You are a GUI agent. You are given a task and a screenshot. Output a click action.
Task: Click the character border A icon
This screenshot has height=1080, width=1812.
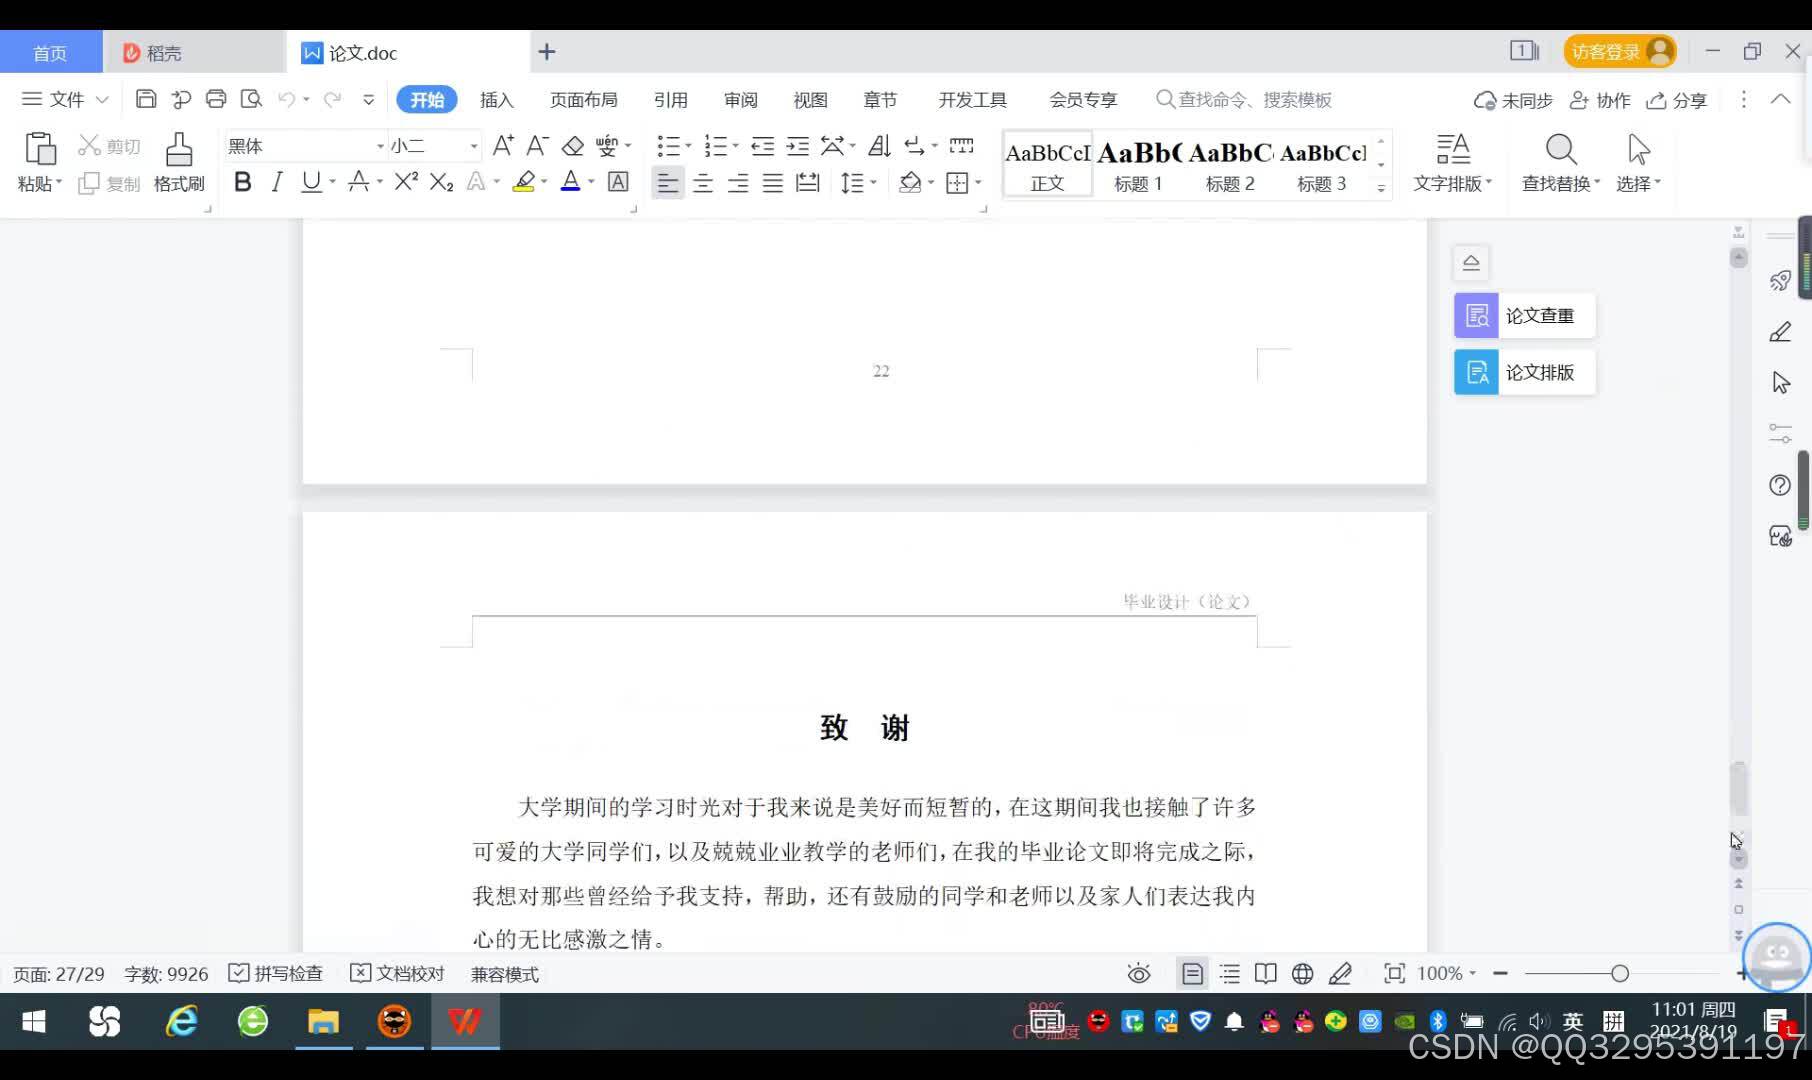(x=618, y=182)
